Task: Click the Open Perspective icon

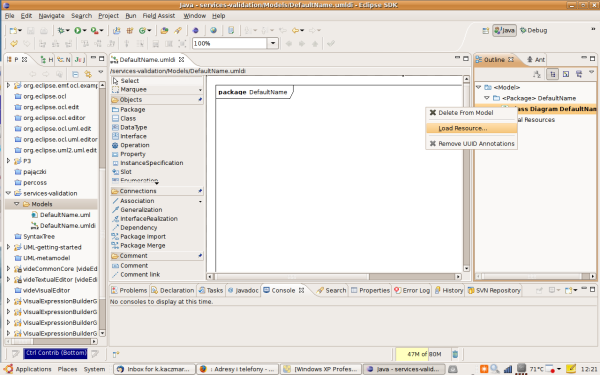Action: point(486,31)
